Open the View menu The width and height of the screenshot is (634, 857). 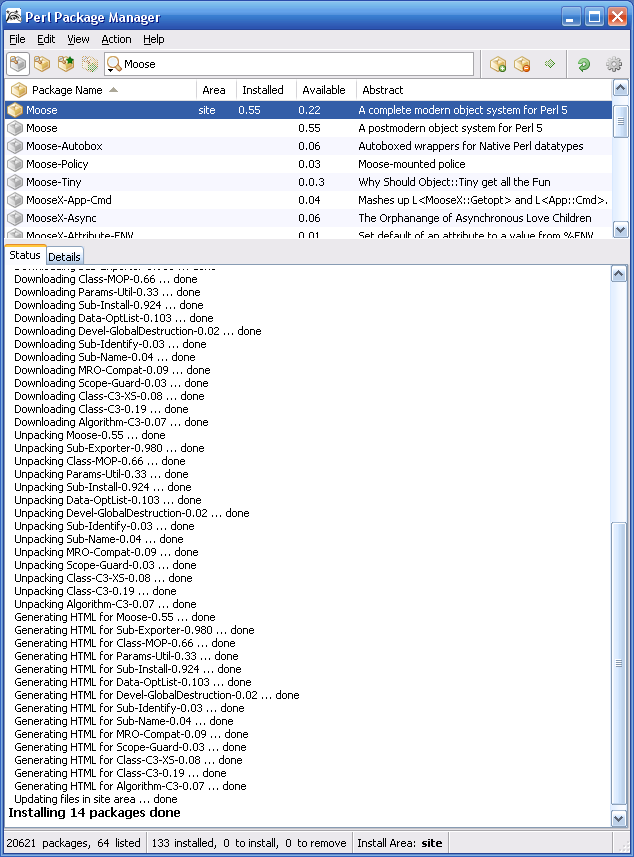coord(78,39)
